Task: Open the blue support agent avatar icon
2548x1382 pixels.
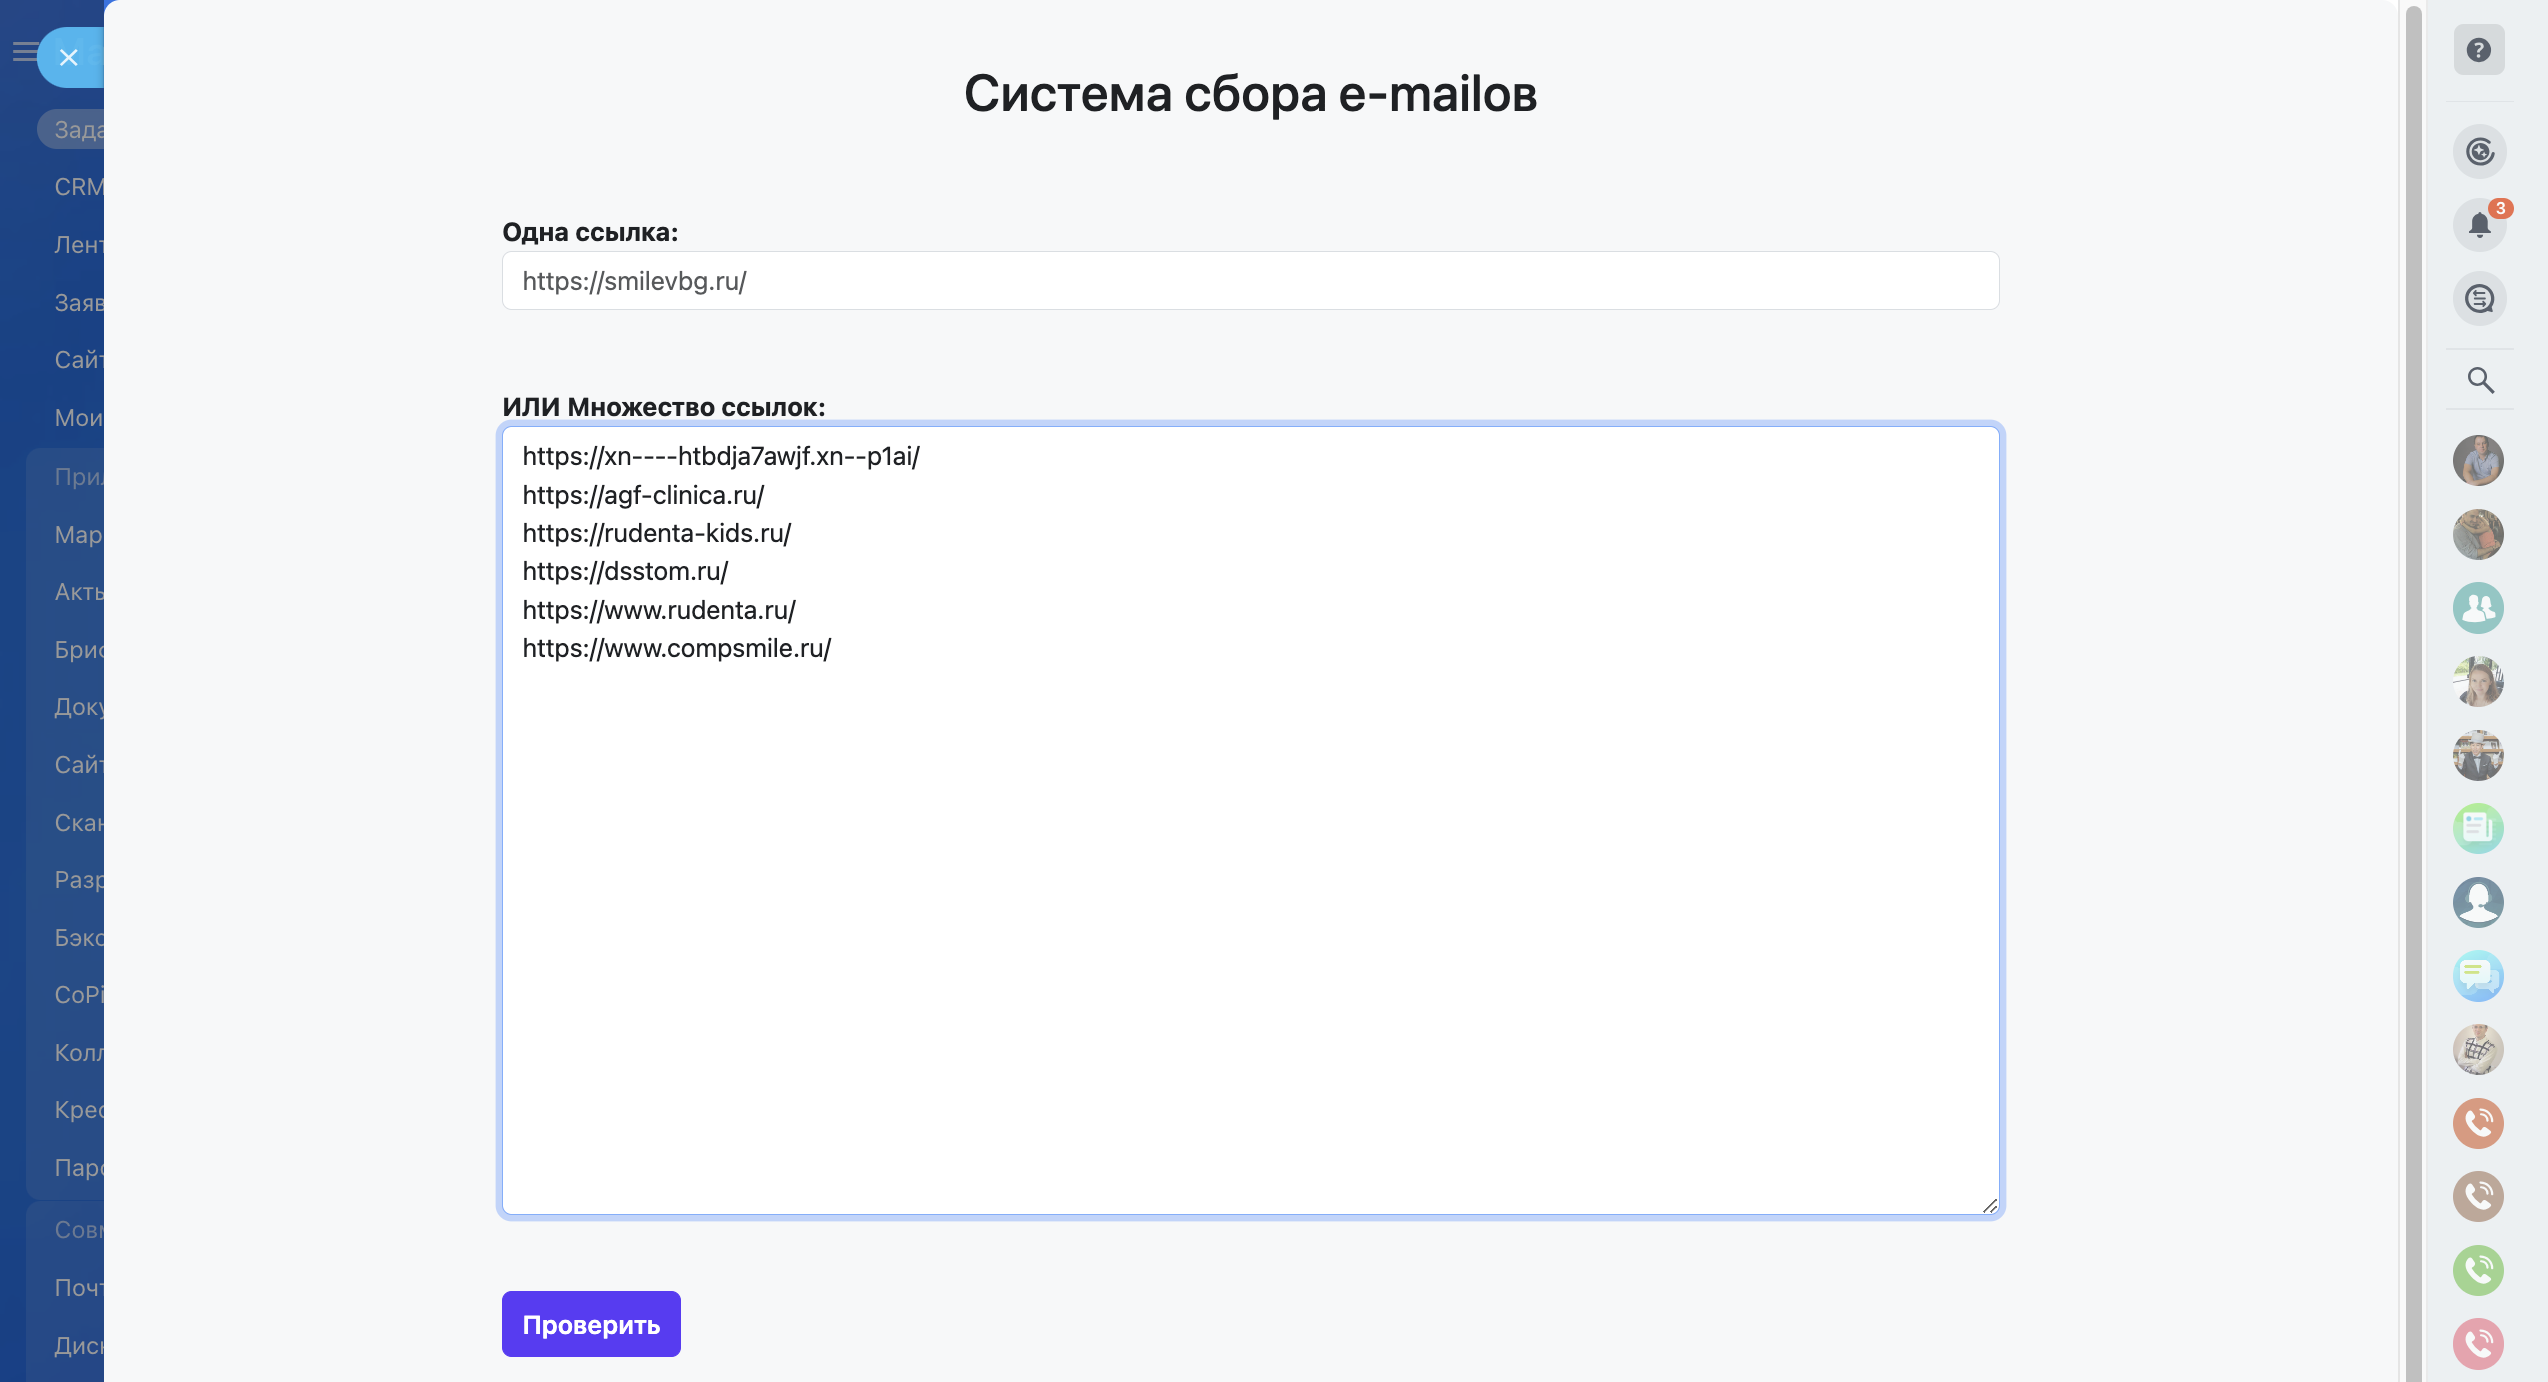Action: point(2477,902)
